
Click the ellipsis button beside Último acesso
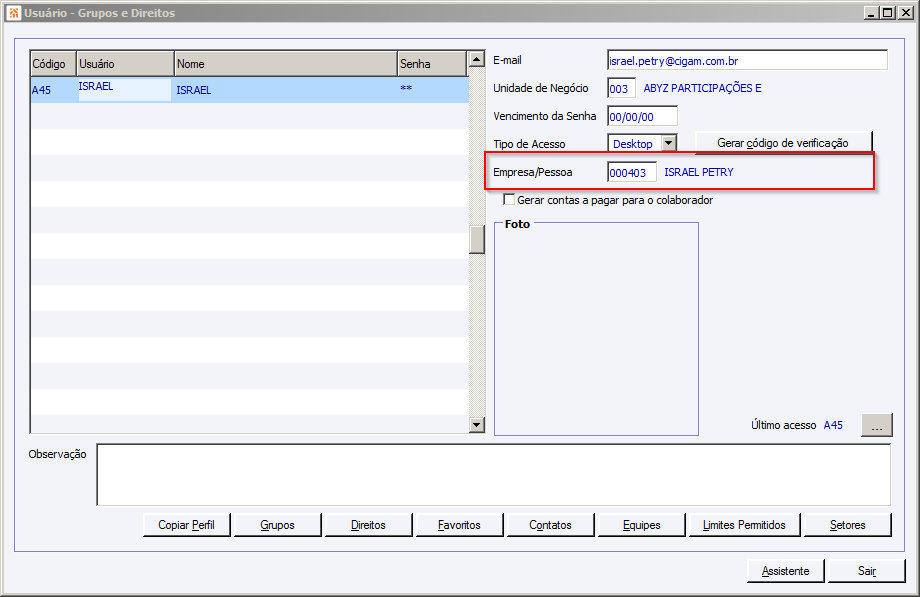click(x=877, y=425)
